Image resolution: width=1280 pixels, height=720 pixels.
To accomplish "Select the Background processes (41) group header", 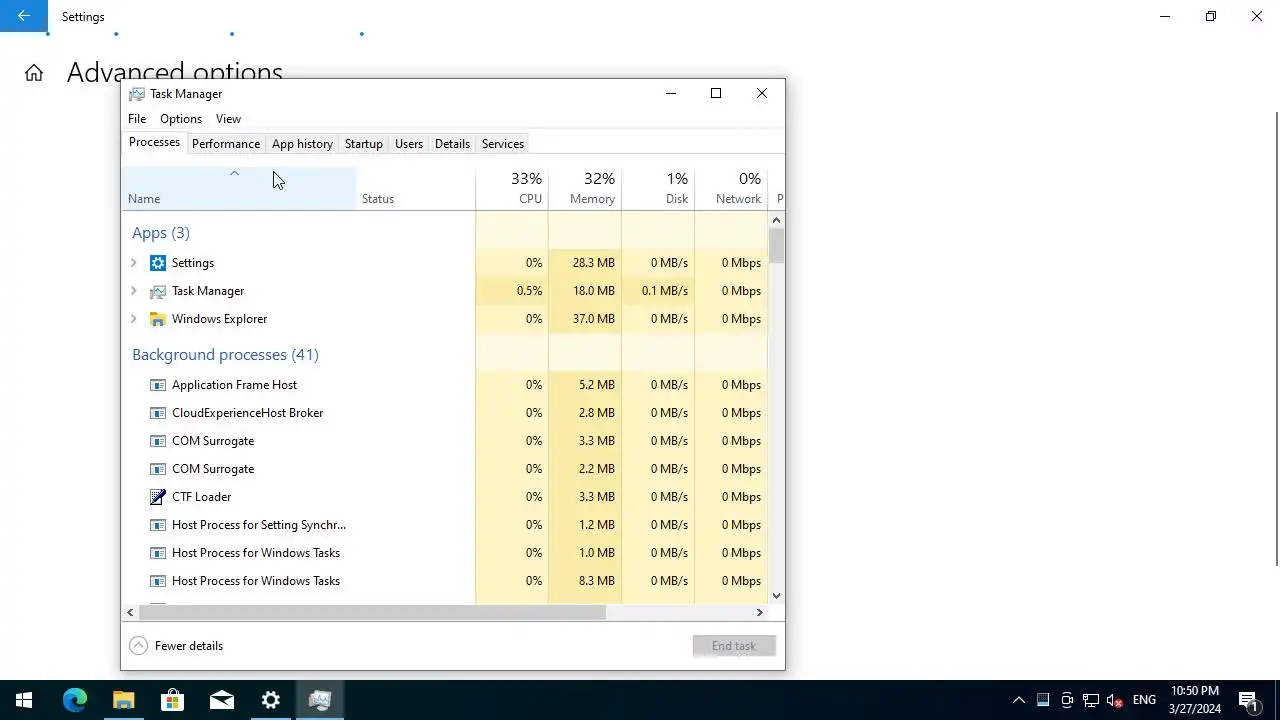I will click(x=225, y=355).
